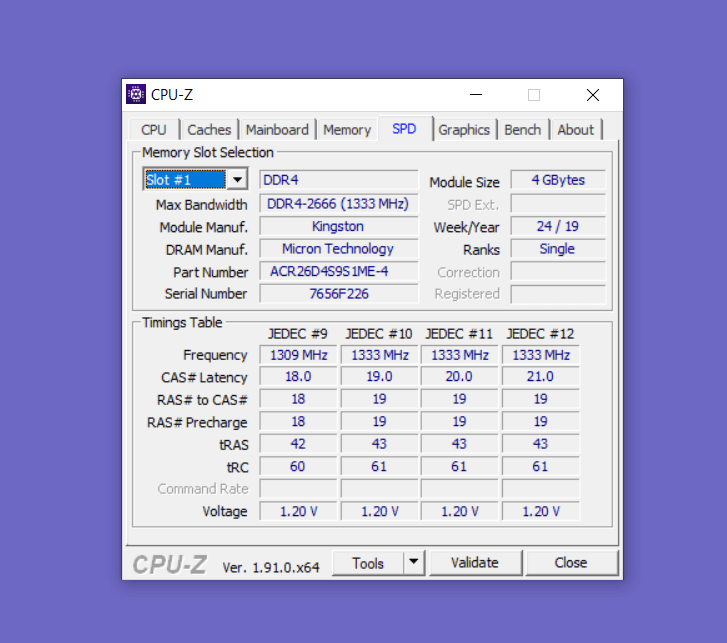Viewport: 727px width, 643px height.
Task: Click the Close button at bottom
Action: (571, 563)
